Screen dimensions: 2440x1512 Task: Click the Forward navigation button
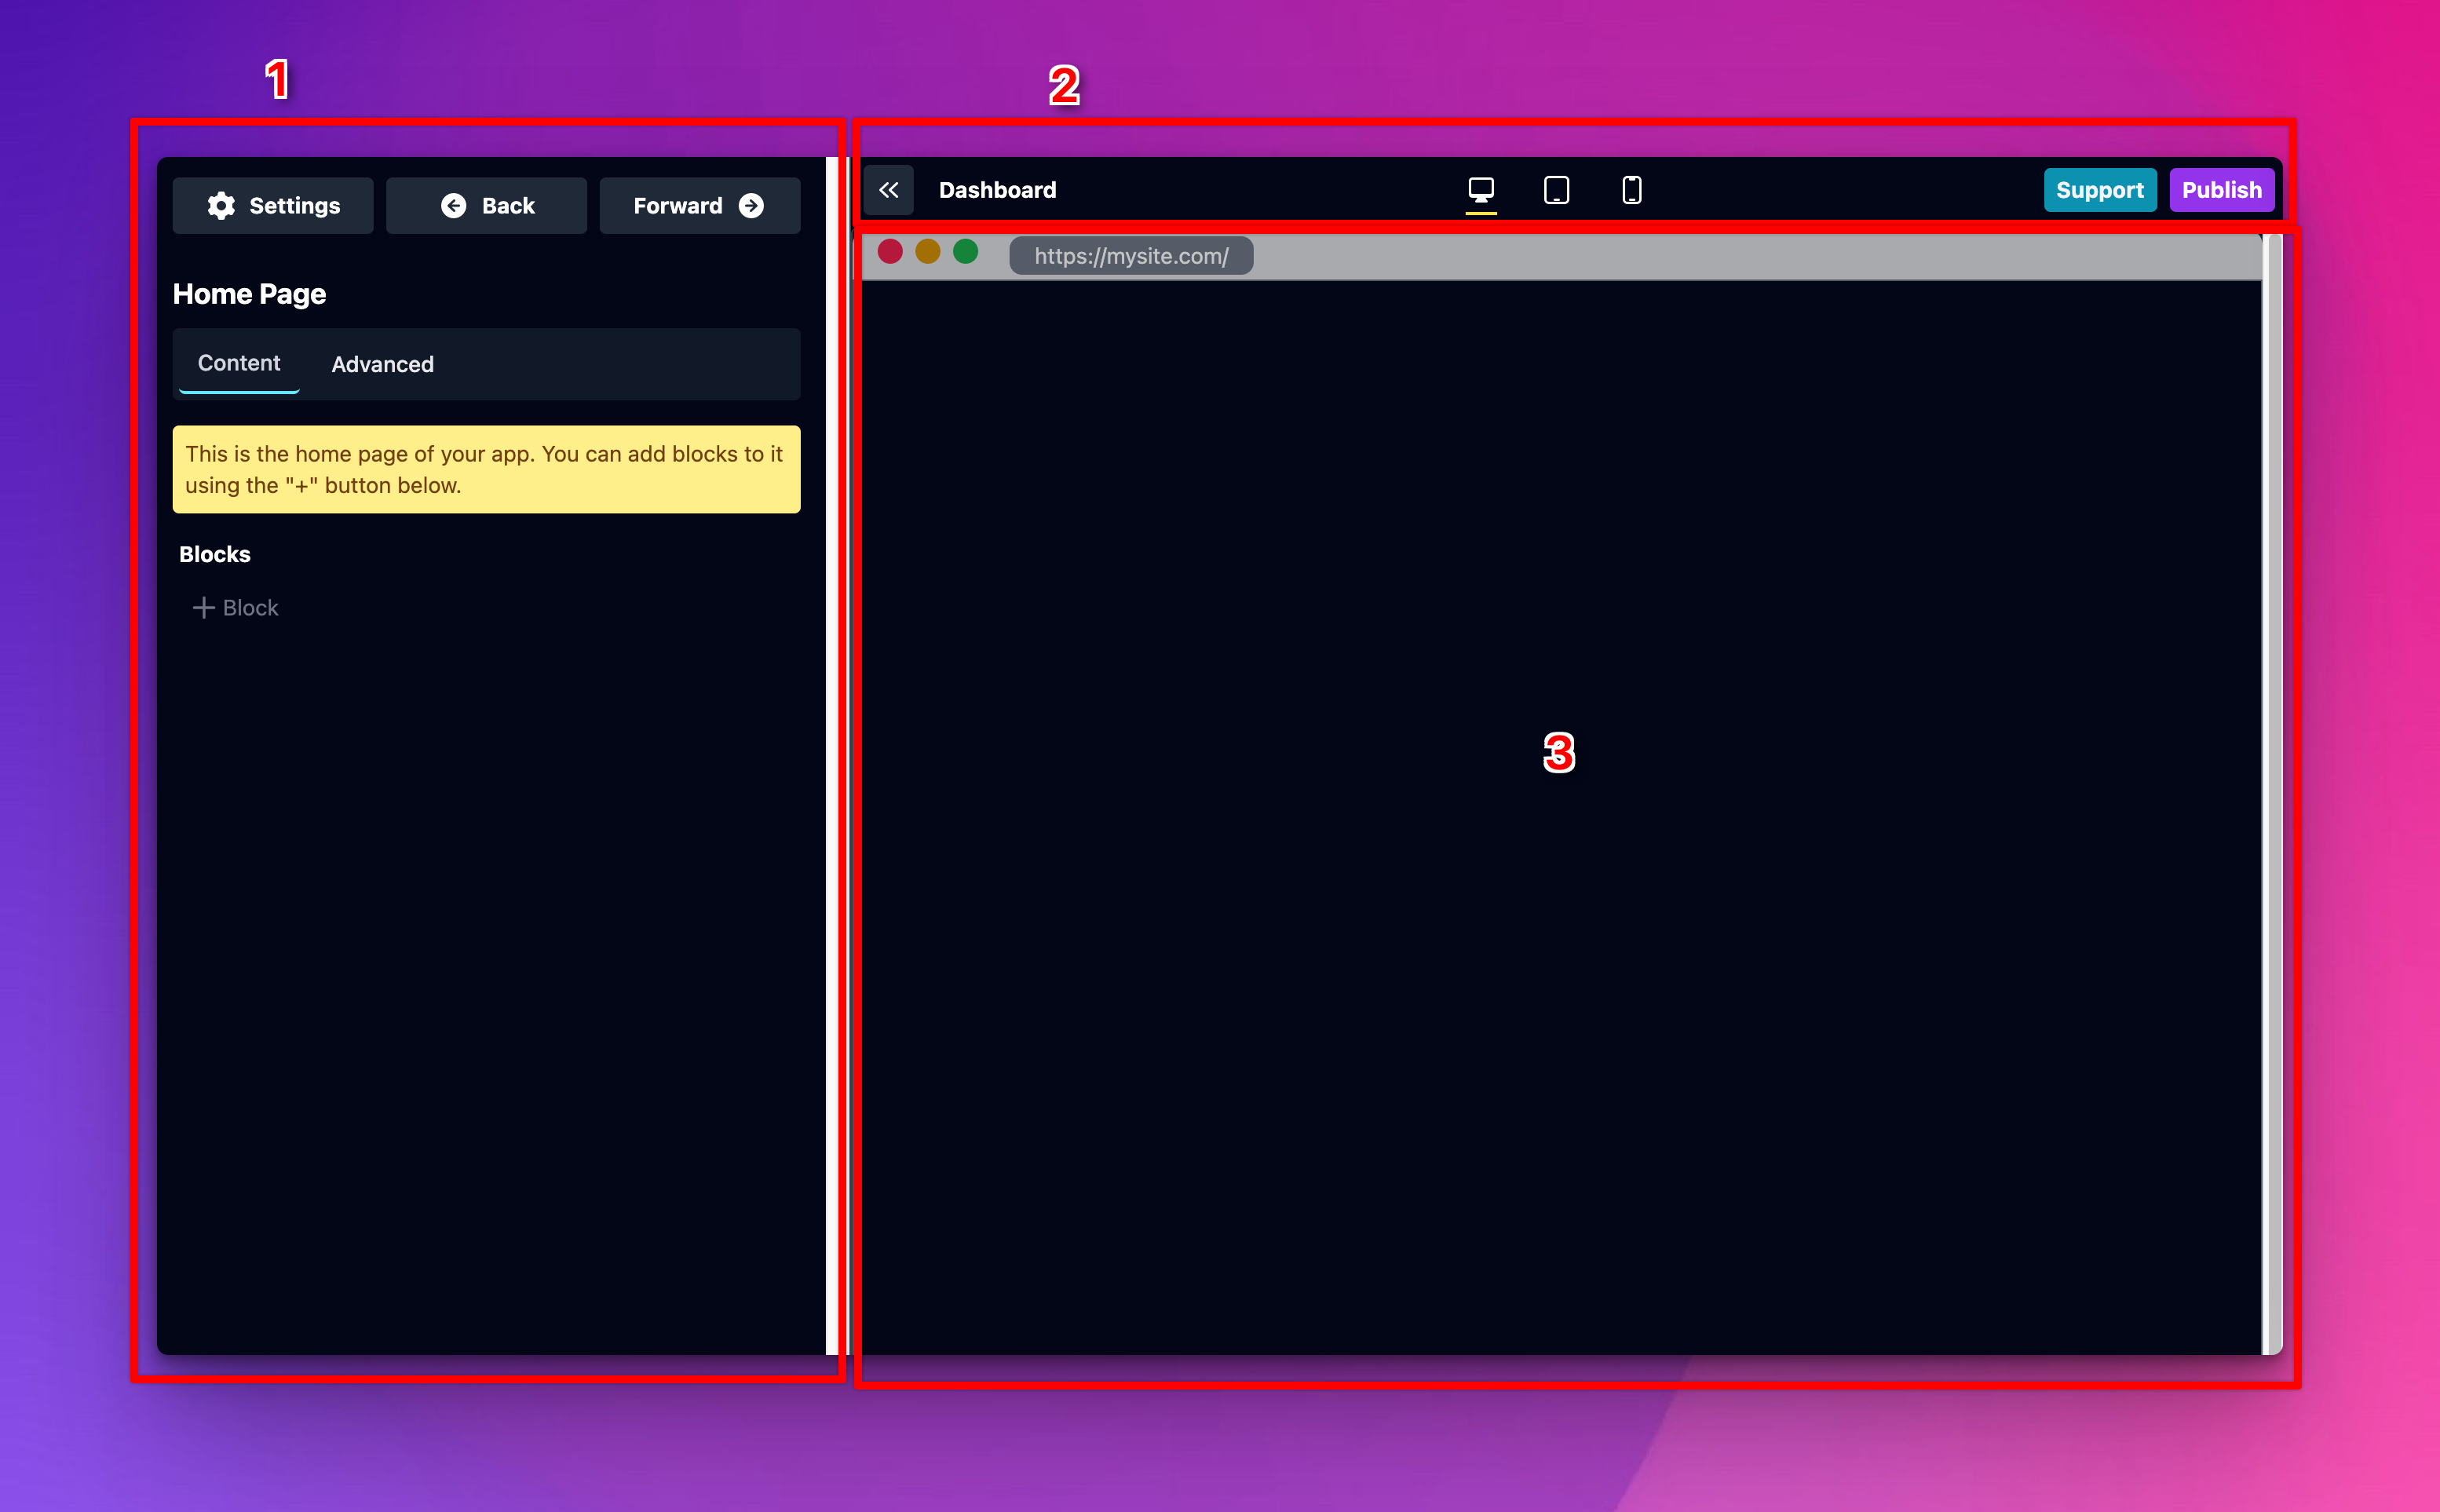700,206
